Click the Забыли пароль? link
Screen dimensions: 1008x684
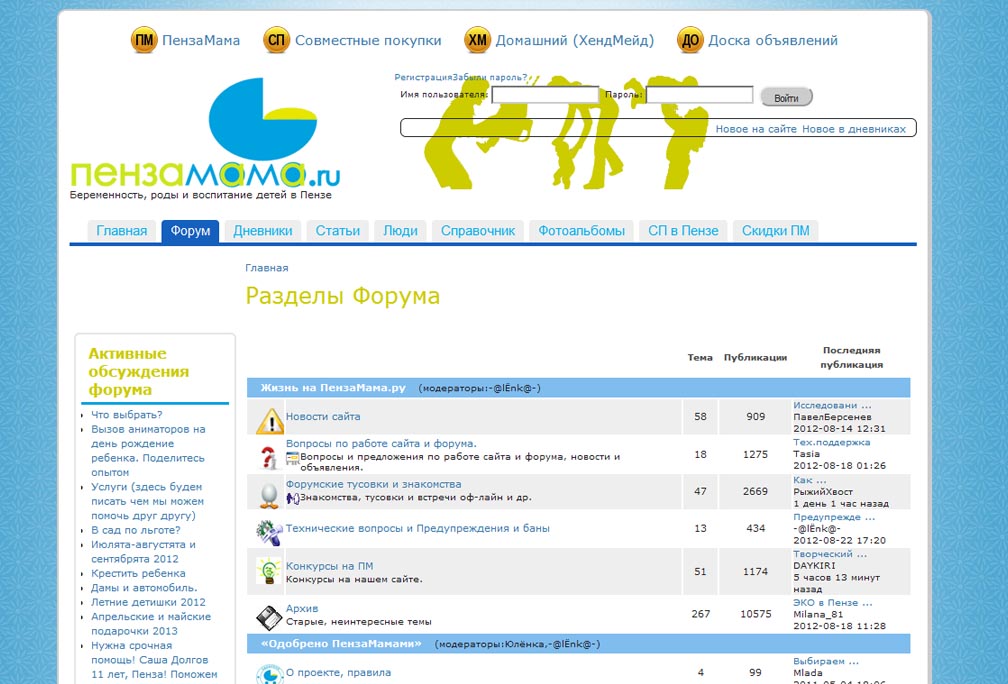pos(490,77)
